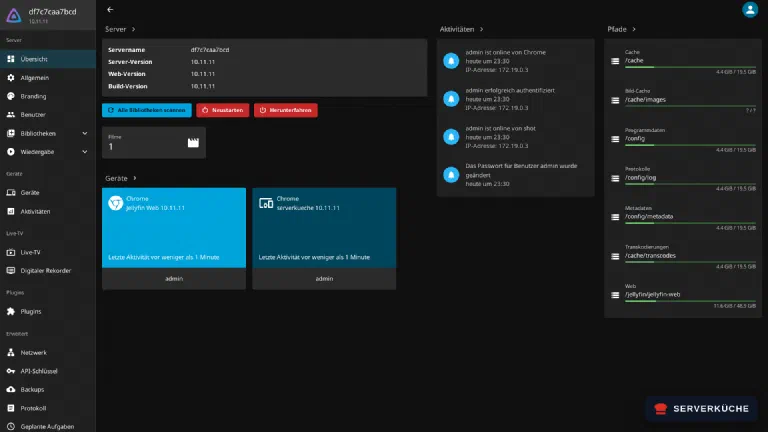The image size is (768, 432).
Task: Open the user profile avatar icon
Action: (750, 9)
